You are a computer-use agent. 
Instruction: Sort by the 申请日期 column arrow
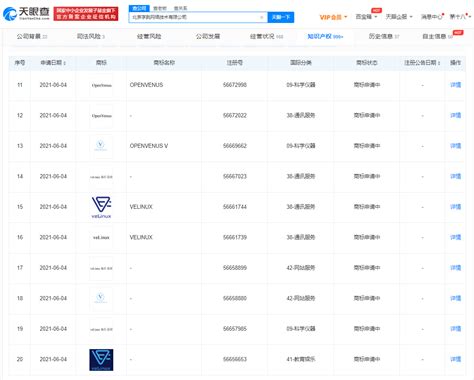(65, 63)
